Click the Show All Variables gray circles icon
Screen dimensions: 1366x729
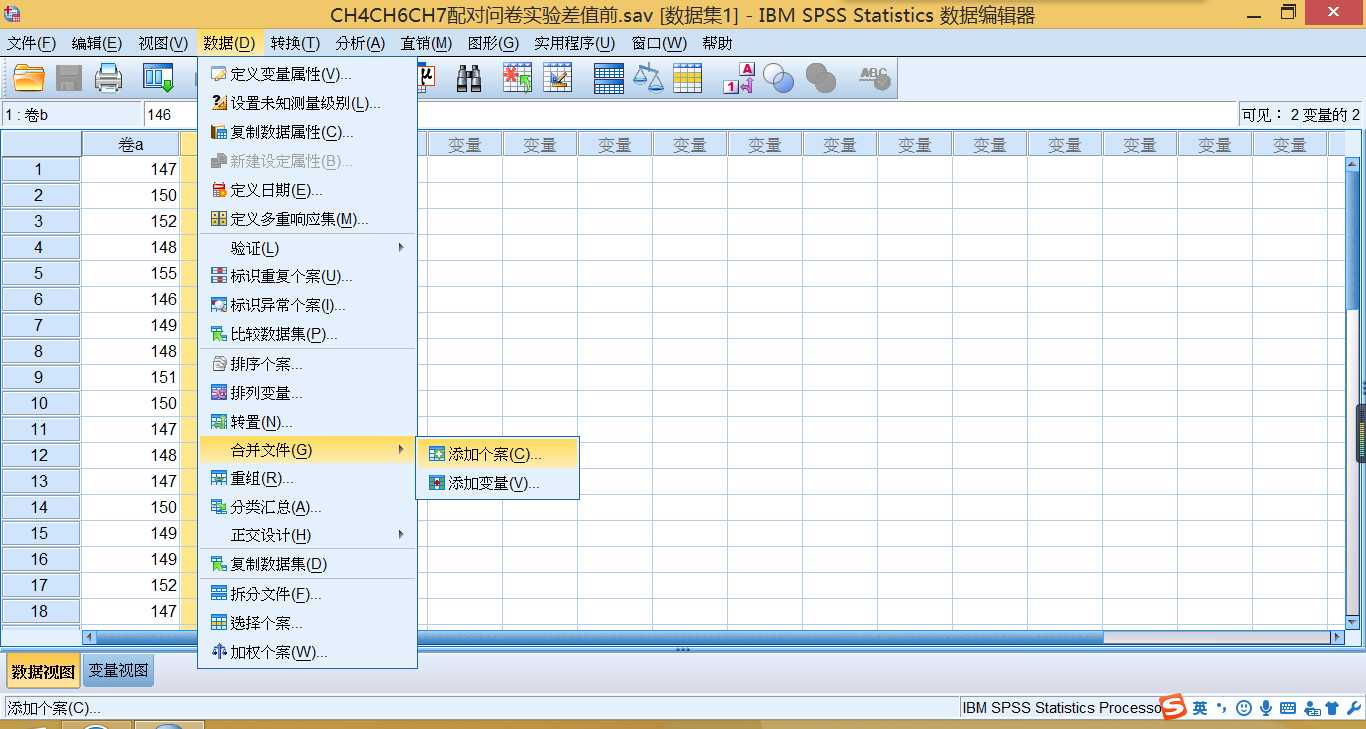click(821, 78)
